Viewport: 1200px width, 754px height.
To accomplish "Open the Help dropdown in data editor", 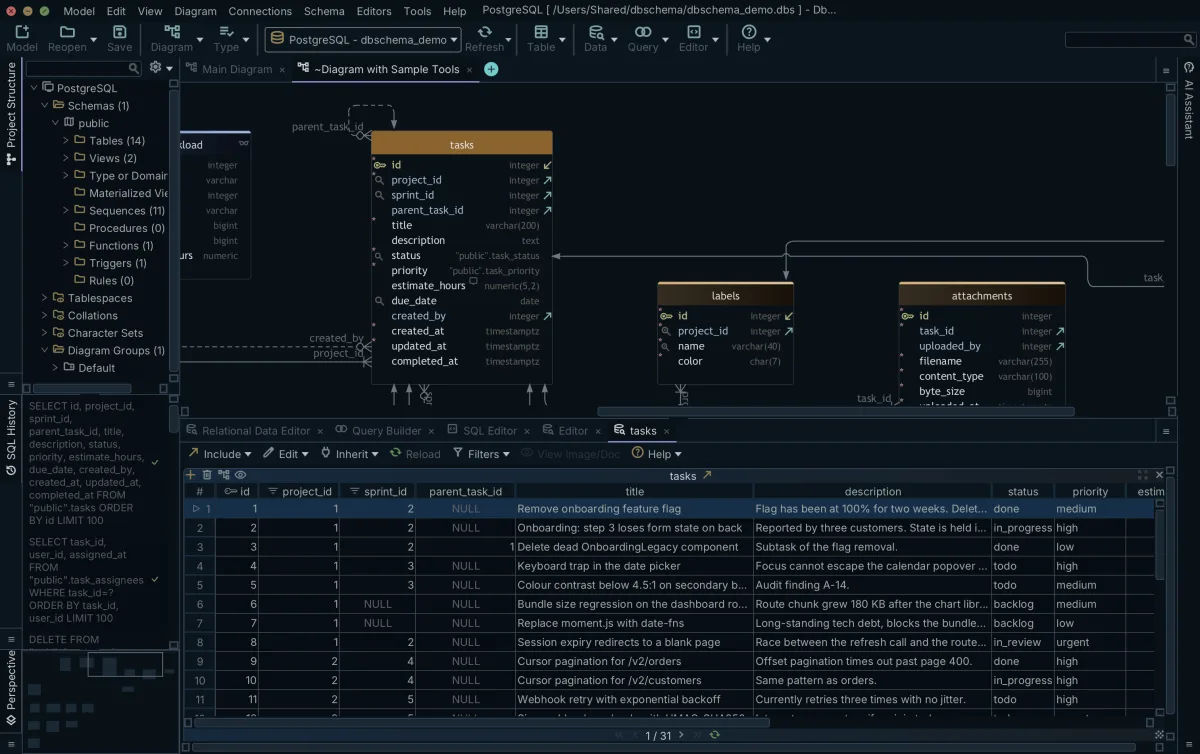I will pyautogui.click(x=658, y=453).
